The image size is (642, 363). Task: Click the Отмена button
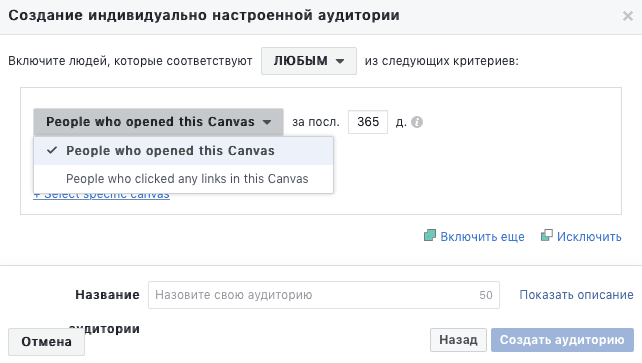point(46,342)
